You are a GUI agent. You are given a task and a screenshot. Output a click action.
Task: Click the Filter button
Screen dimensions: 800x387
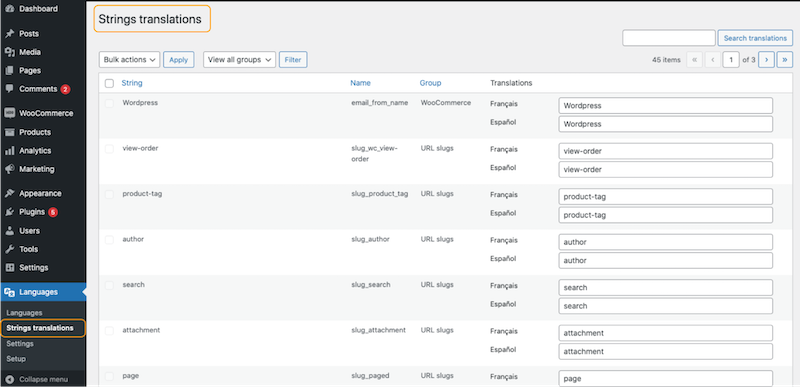click(x=293, y=60)
